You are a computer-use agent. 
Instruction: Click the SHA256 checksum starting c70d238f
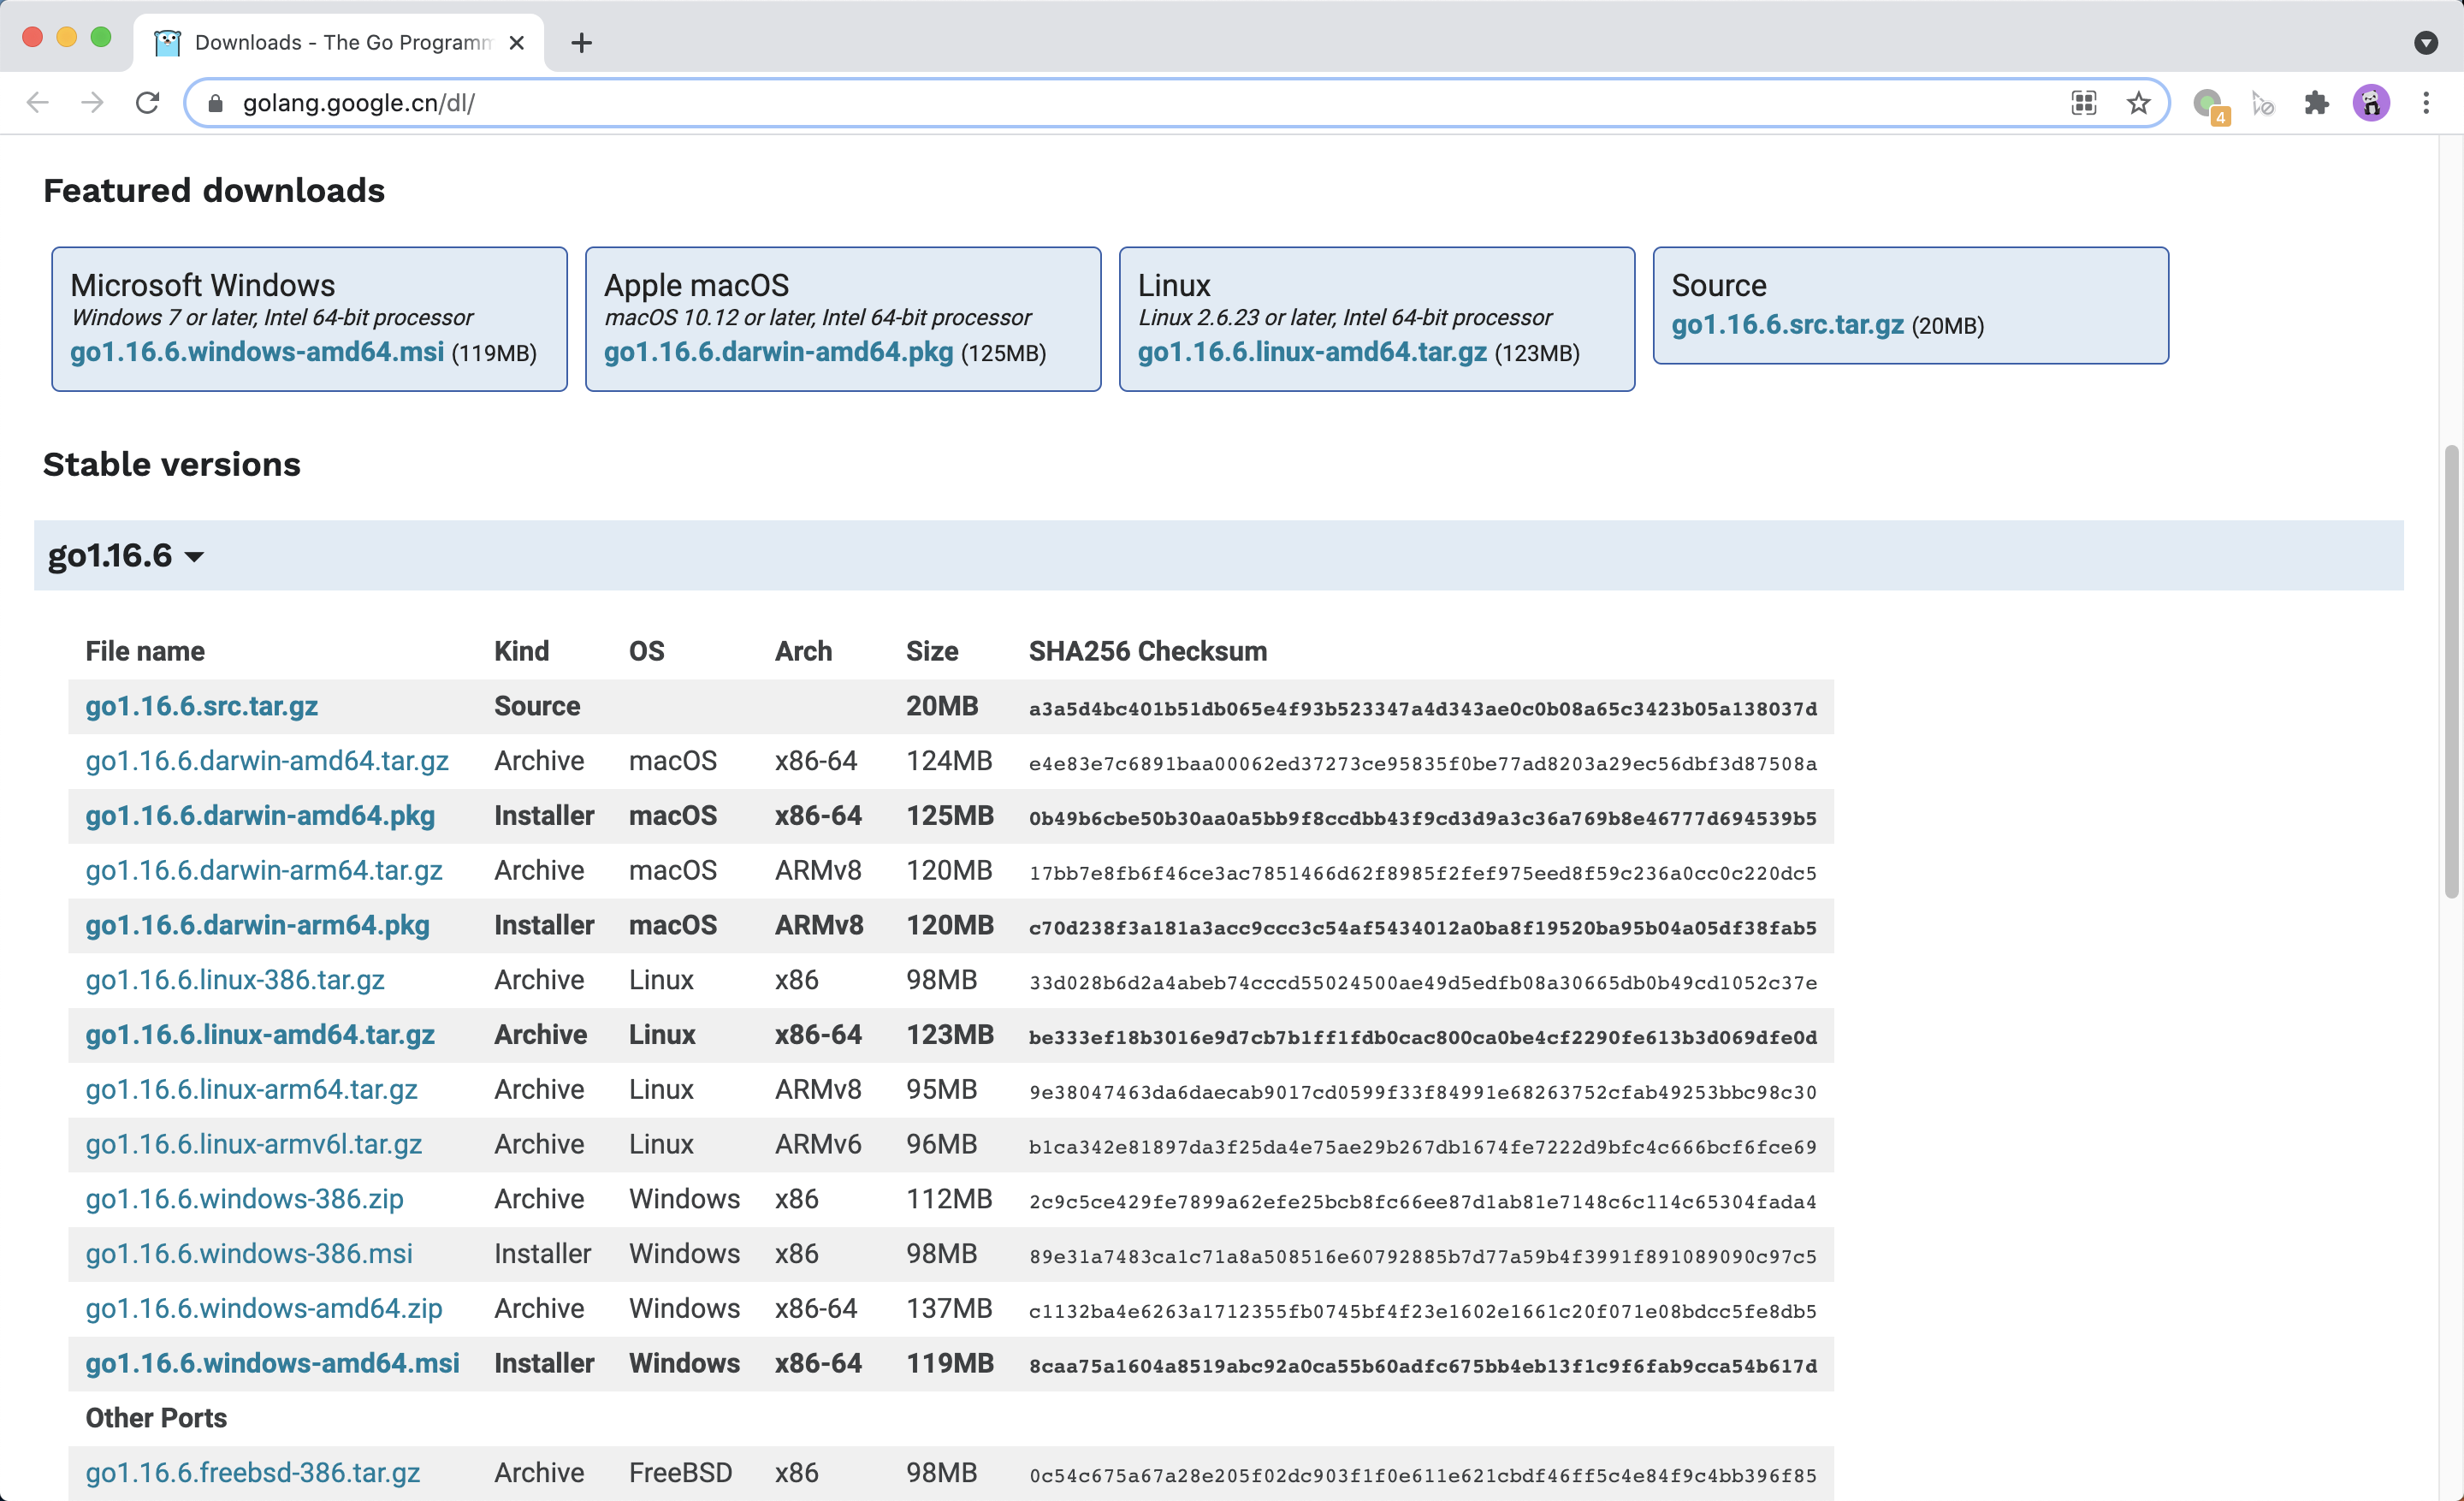(1423, 928)
